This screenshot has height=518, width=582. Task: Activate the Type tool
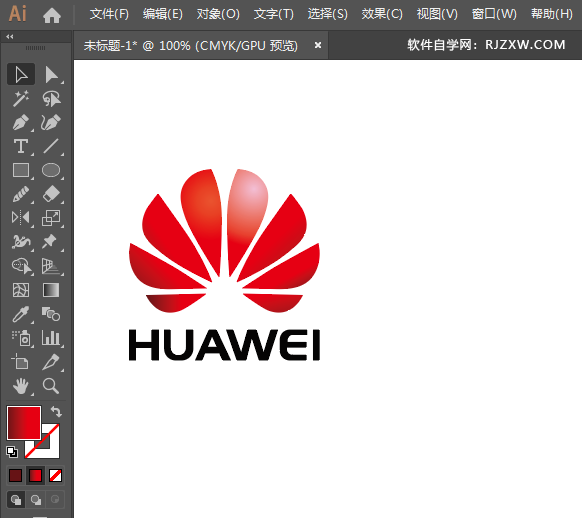(x=21, y=146)
